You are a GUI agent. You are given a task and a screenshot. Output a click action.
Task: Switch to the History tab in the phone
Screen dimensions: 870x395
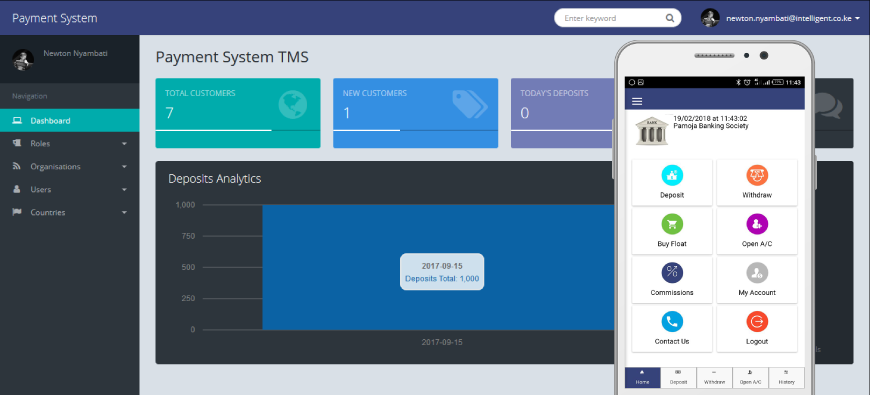pos(786,378)
